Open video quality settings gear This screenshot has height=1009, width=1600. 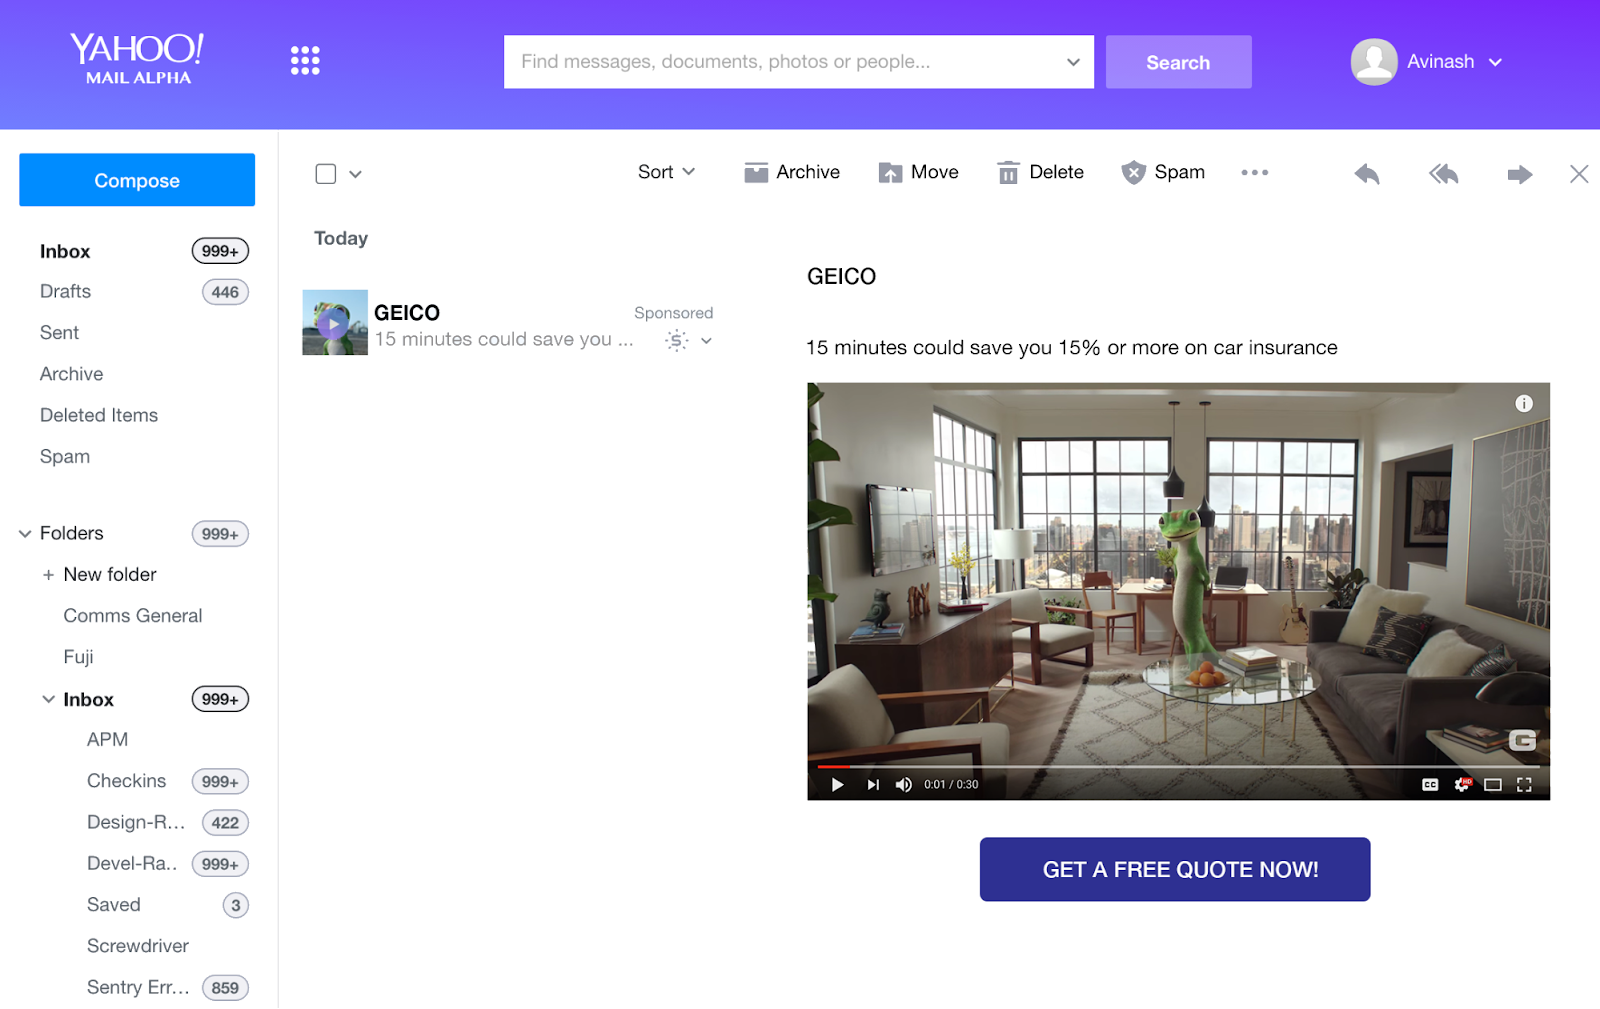[1462, 785]
